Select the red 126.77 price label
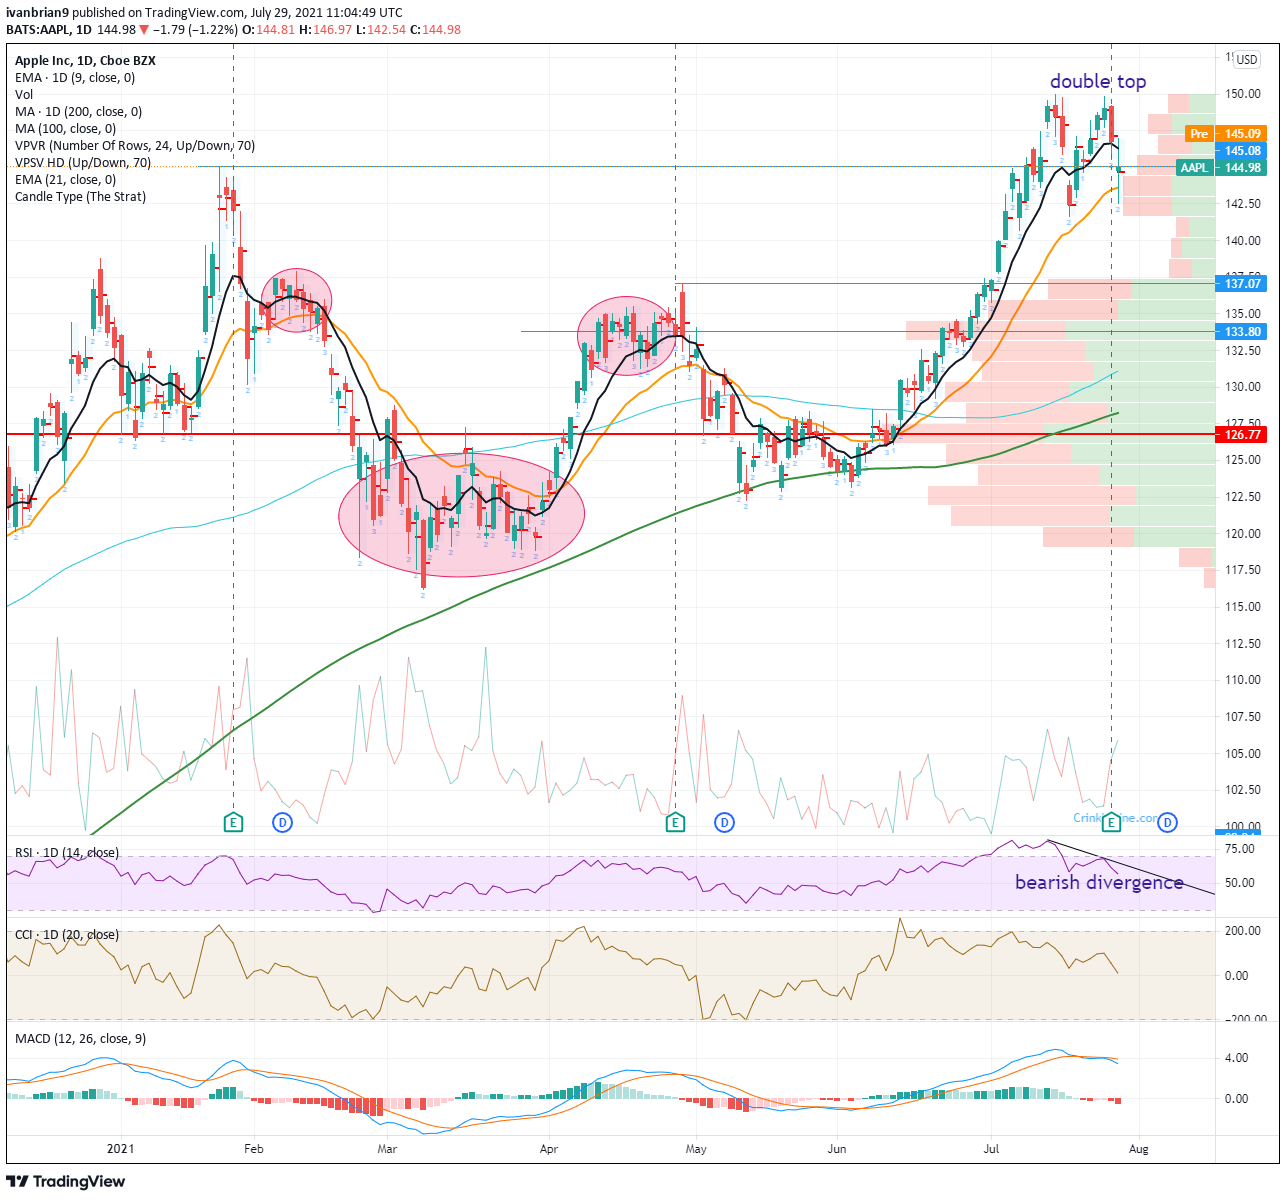Image resolution: width=1286 pixels, height=1200 pixels. click(x=1243, y=435)
